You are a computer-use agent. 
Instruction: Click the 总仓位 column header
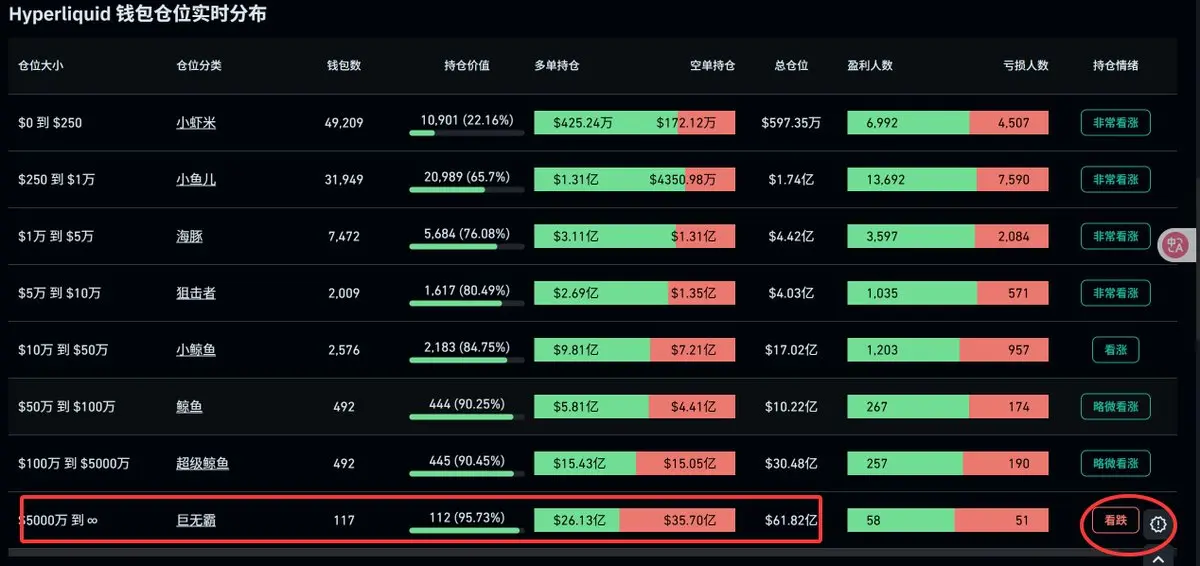792,66
